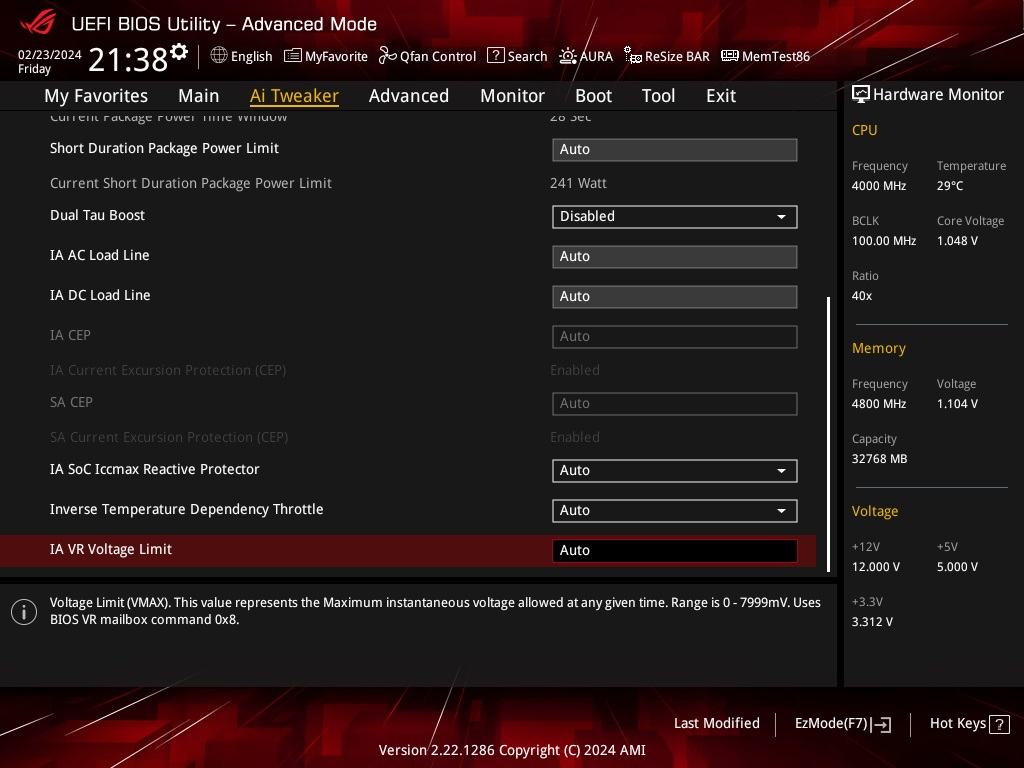This screenshot has height=768, width=1024.
Task: Select the IA AC Load Line label
Action: point(99,255)
